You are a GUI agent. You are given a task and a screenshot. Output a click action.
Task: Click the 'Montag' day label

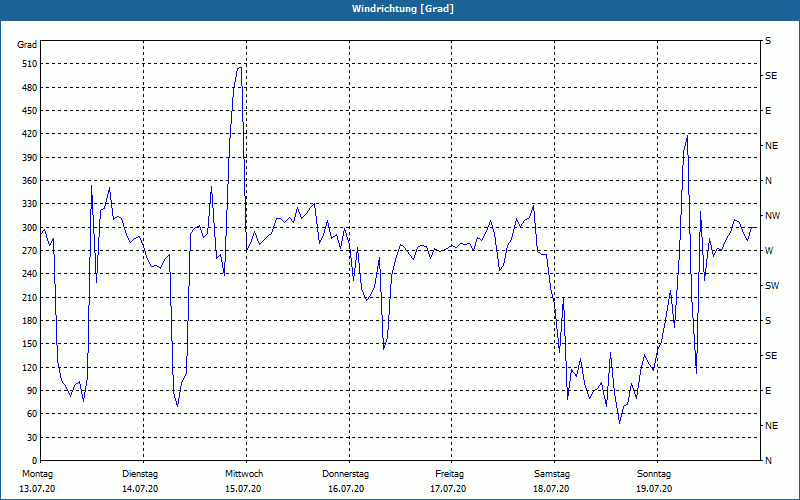(37, 474)
